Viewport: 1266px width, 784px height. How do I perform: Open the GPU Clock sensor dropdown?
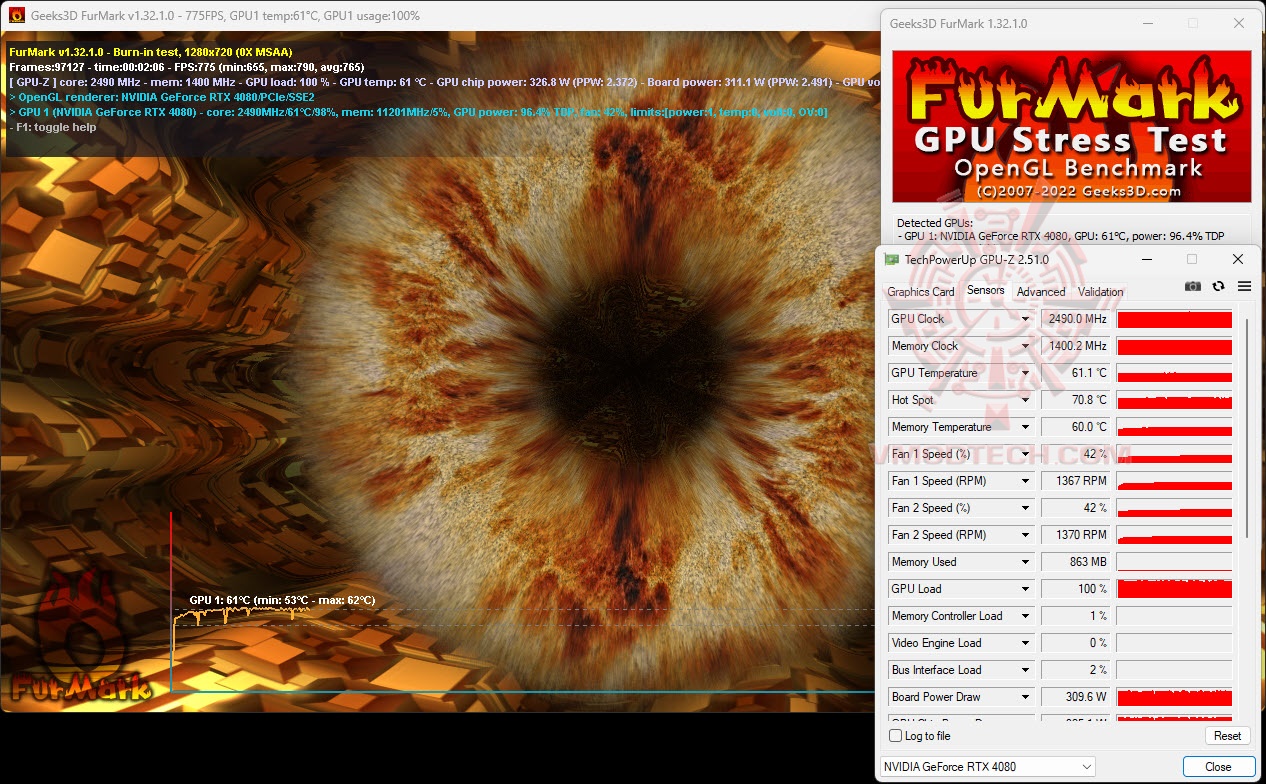tap(1025, 319)
